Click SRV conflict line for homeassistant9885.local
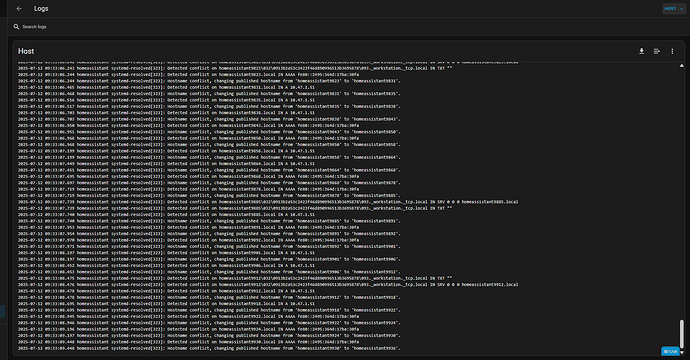 (268, 202)
